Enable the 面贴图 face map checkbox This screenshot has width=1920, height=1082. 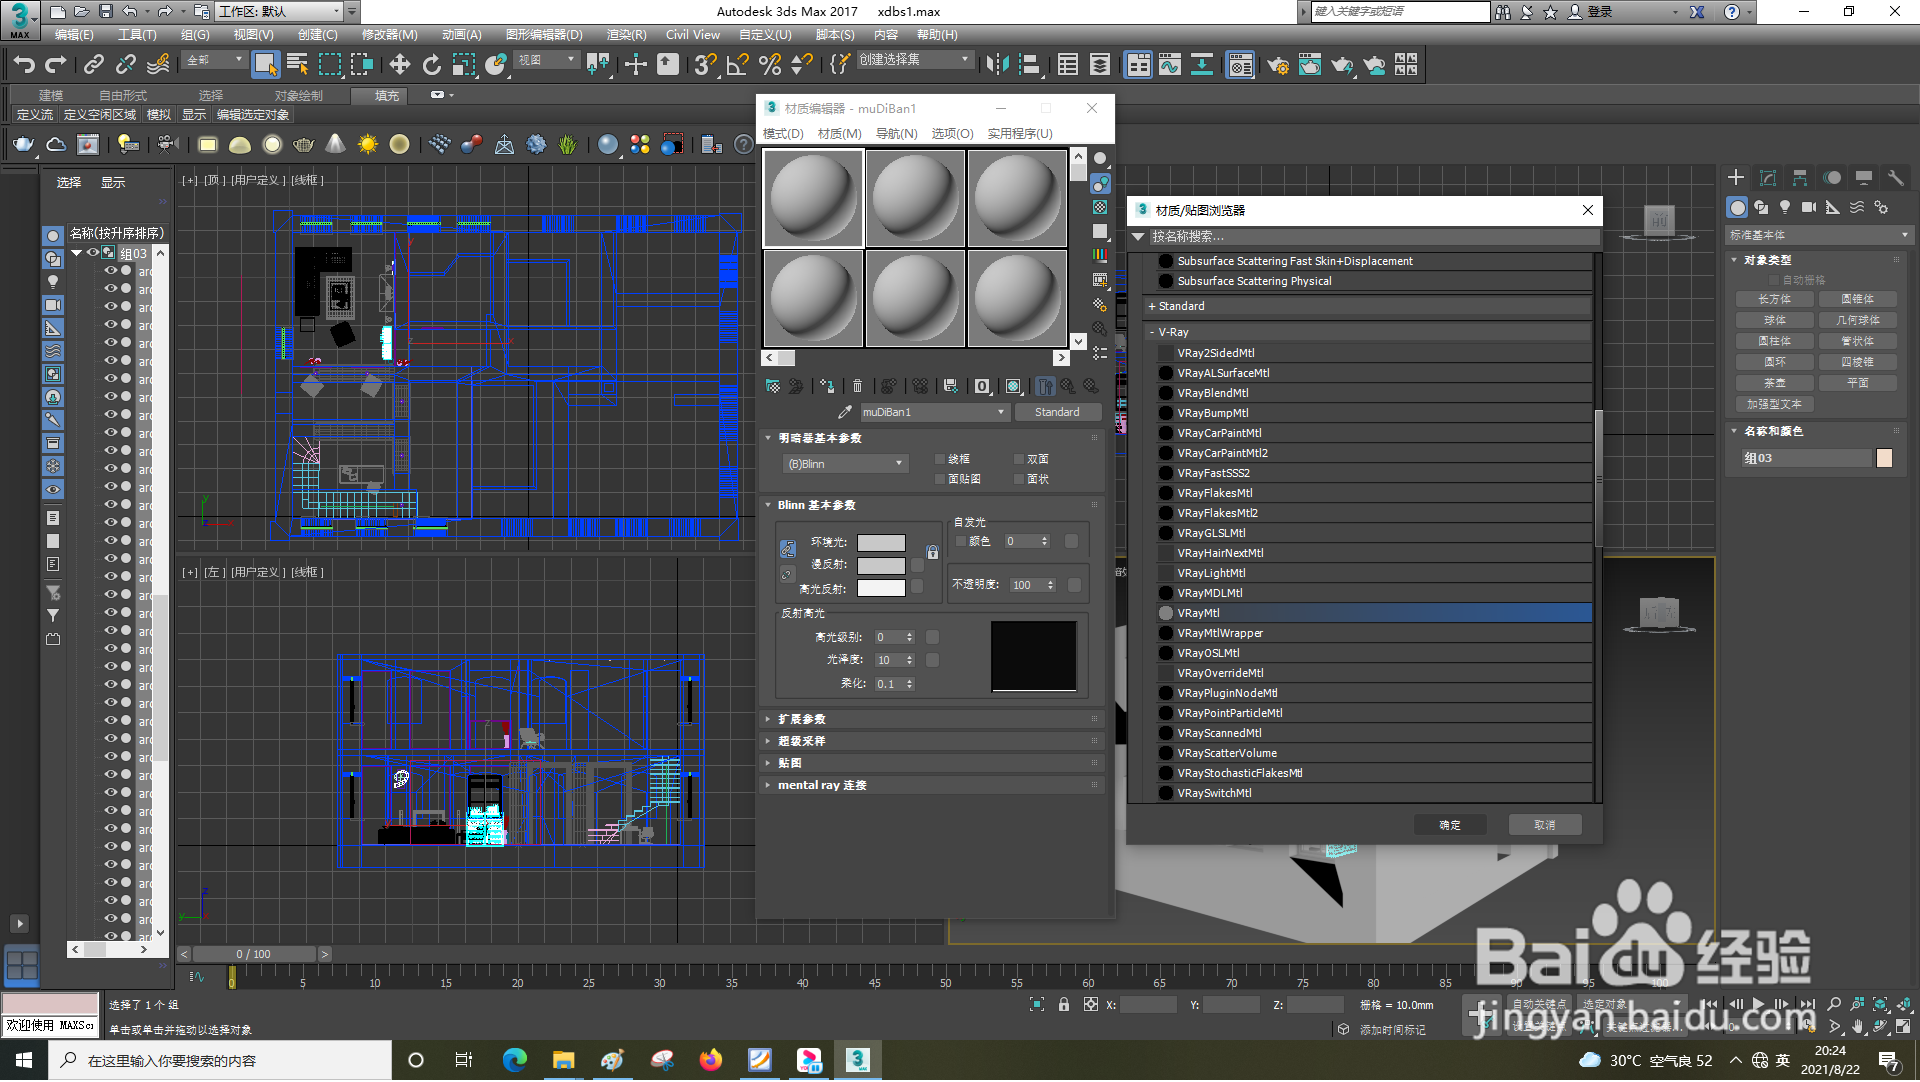[x=940, y=479]
